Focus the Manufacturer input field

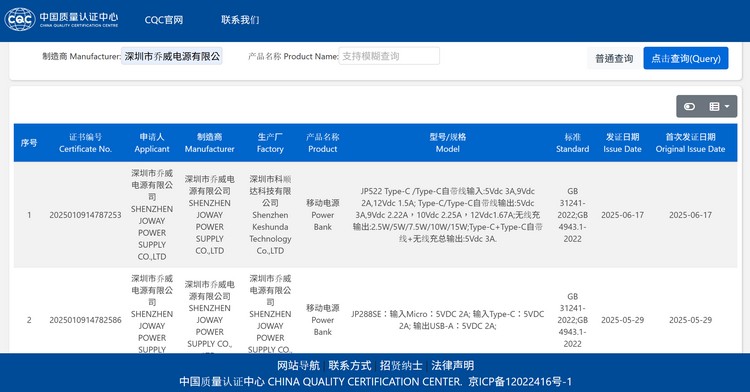[x=172, y=56]
